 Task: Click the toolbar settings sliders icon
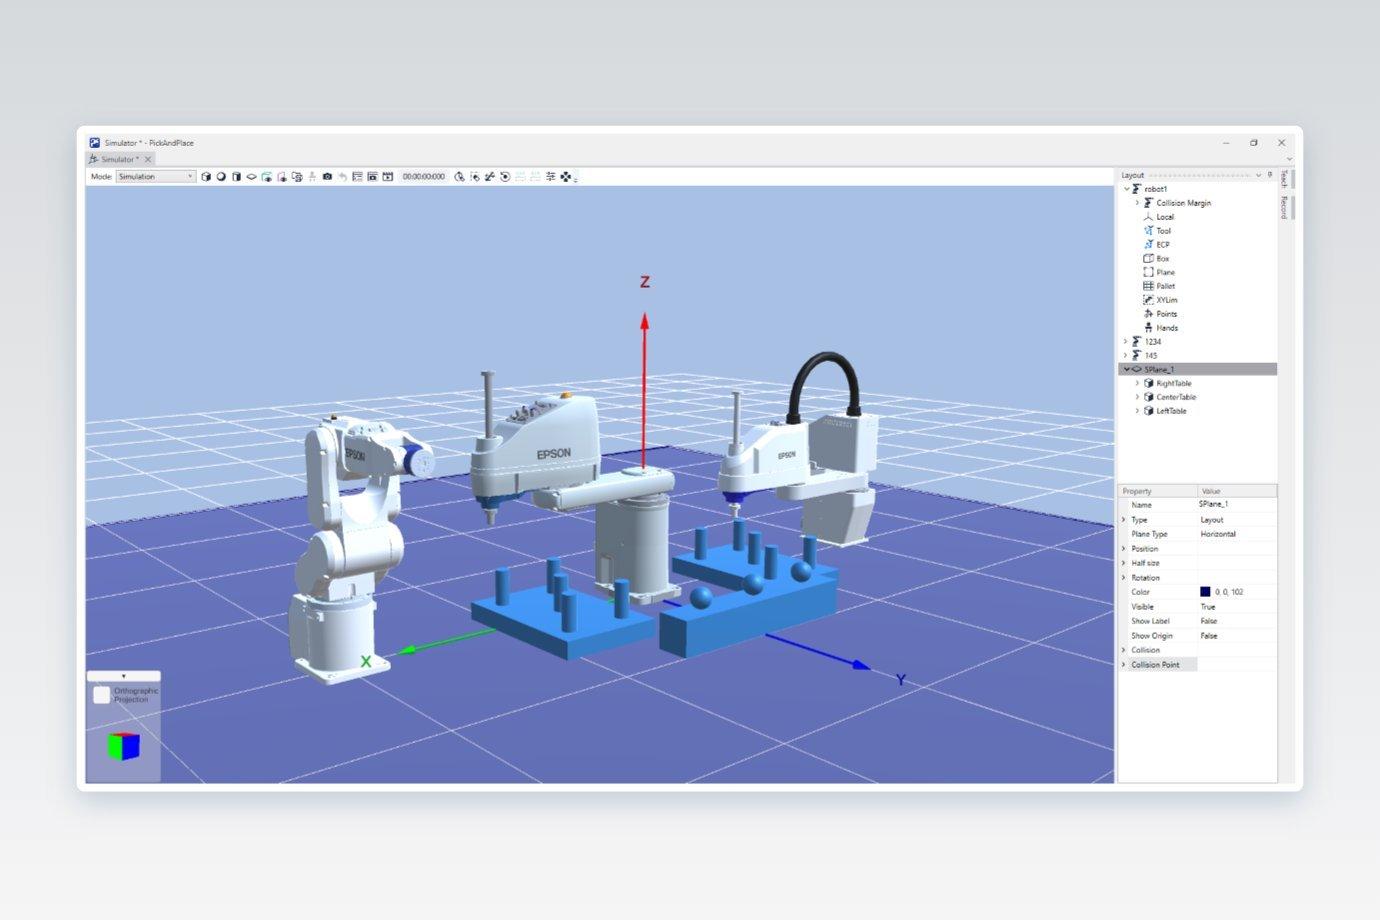click(x=550, y=177)
